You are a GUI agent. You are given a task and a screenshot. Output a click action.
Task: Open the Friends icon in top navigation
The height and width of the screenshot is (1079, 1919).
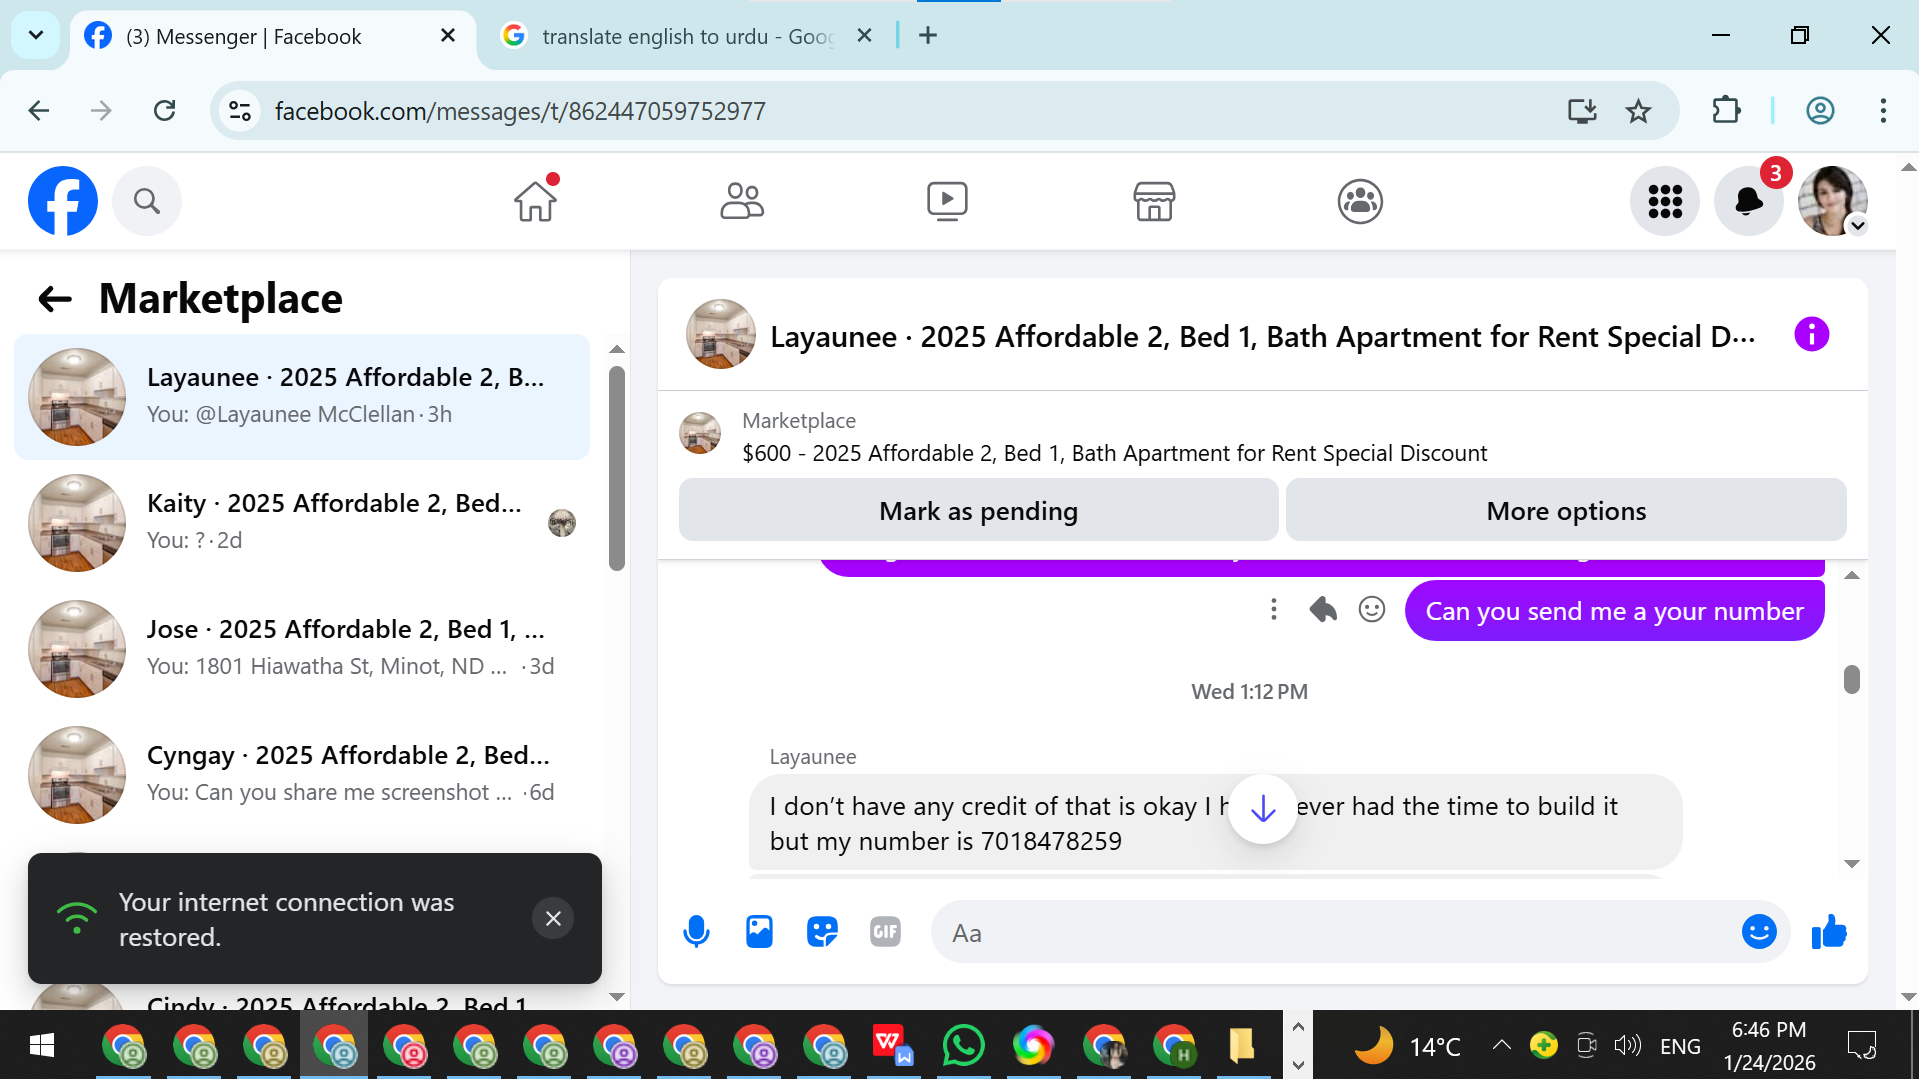click(742, 201)
